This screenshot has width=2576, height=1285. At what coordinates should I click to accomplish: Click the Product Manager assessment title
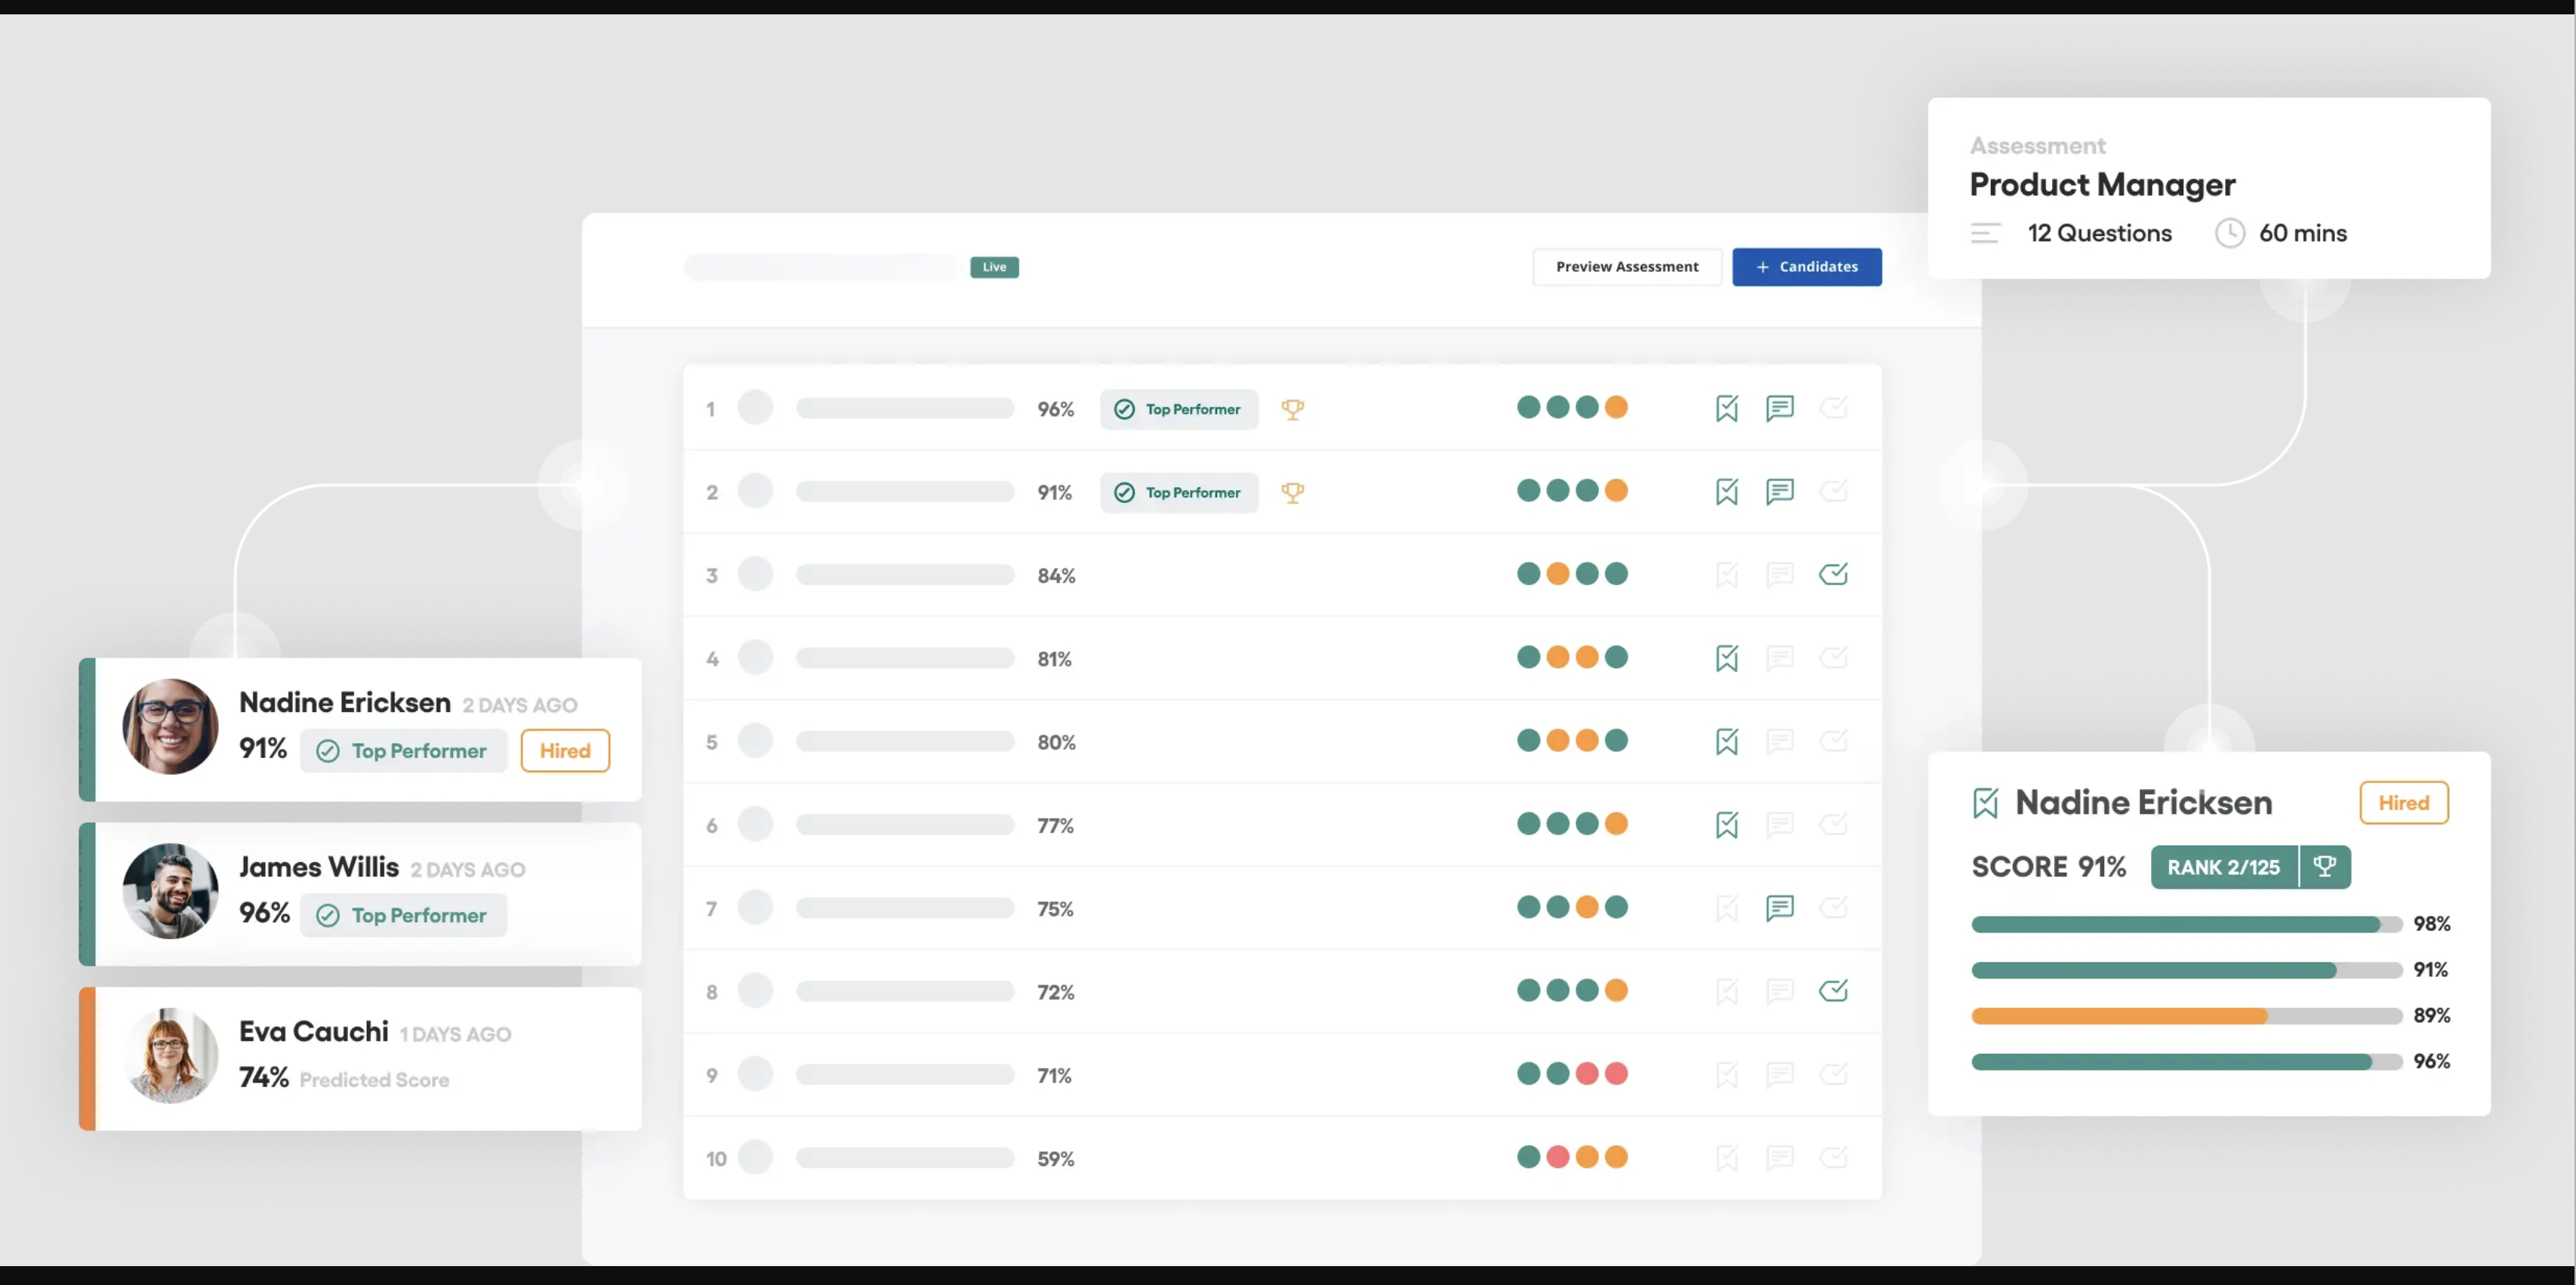tap(2102, 185)
